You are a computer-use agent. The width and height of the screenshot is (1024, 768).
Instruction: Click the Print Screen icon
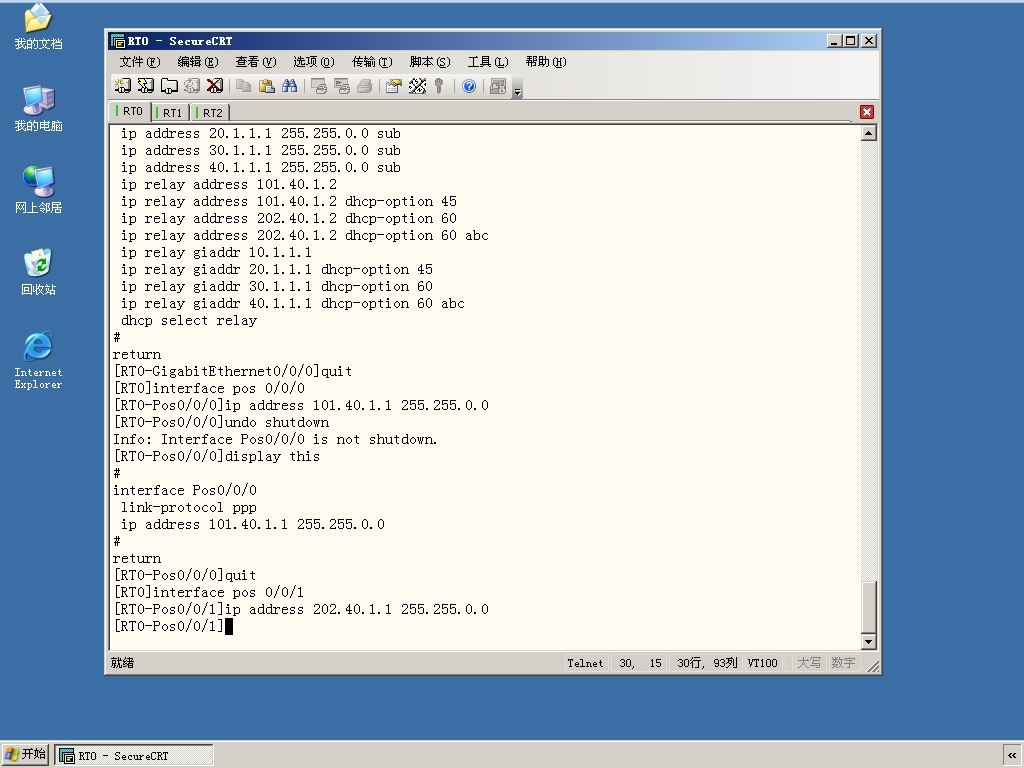(319, 86)
